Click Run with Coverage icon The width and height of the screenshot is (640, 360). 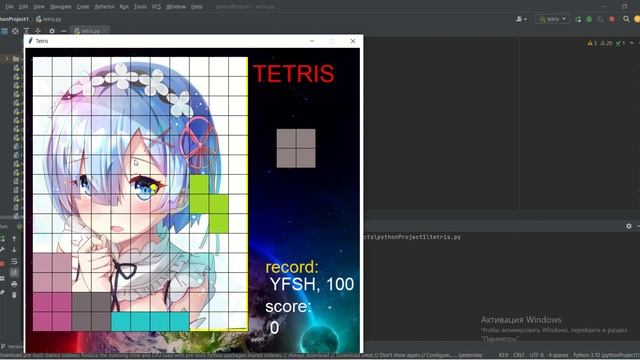coord(600,19)
